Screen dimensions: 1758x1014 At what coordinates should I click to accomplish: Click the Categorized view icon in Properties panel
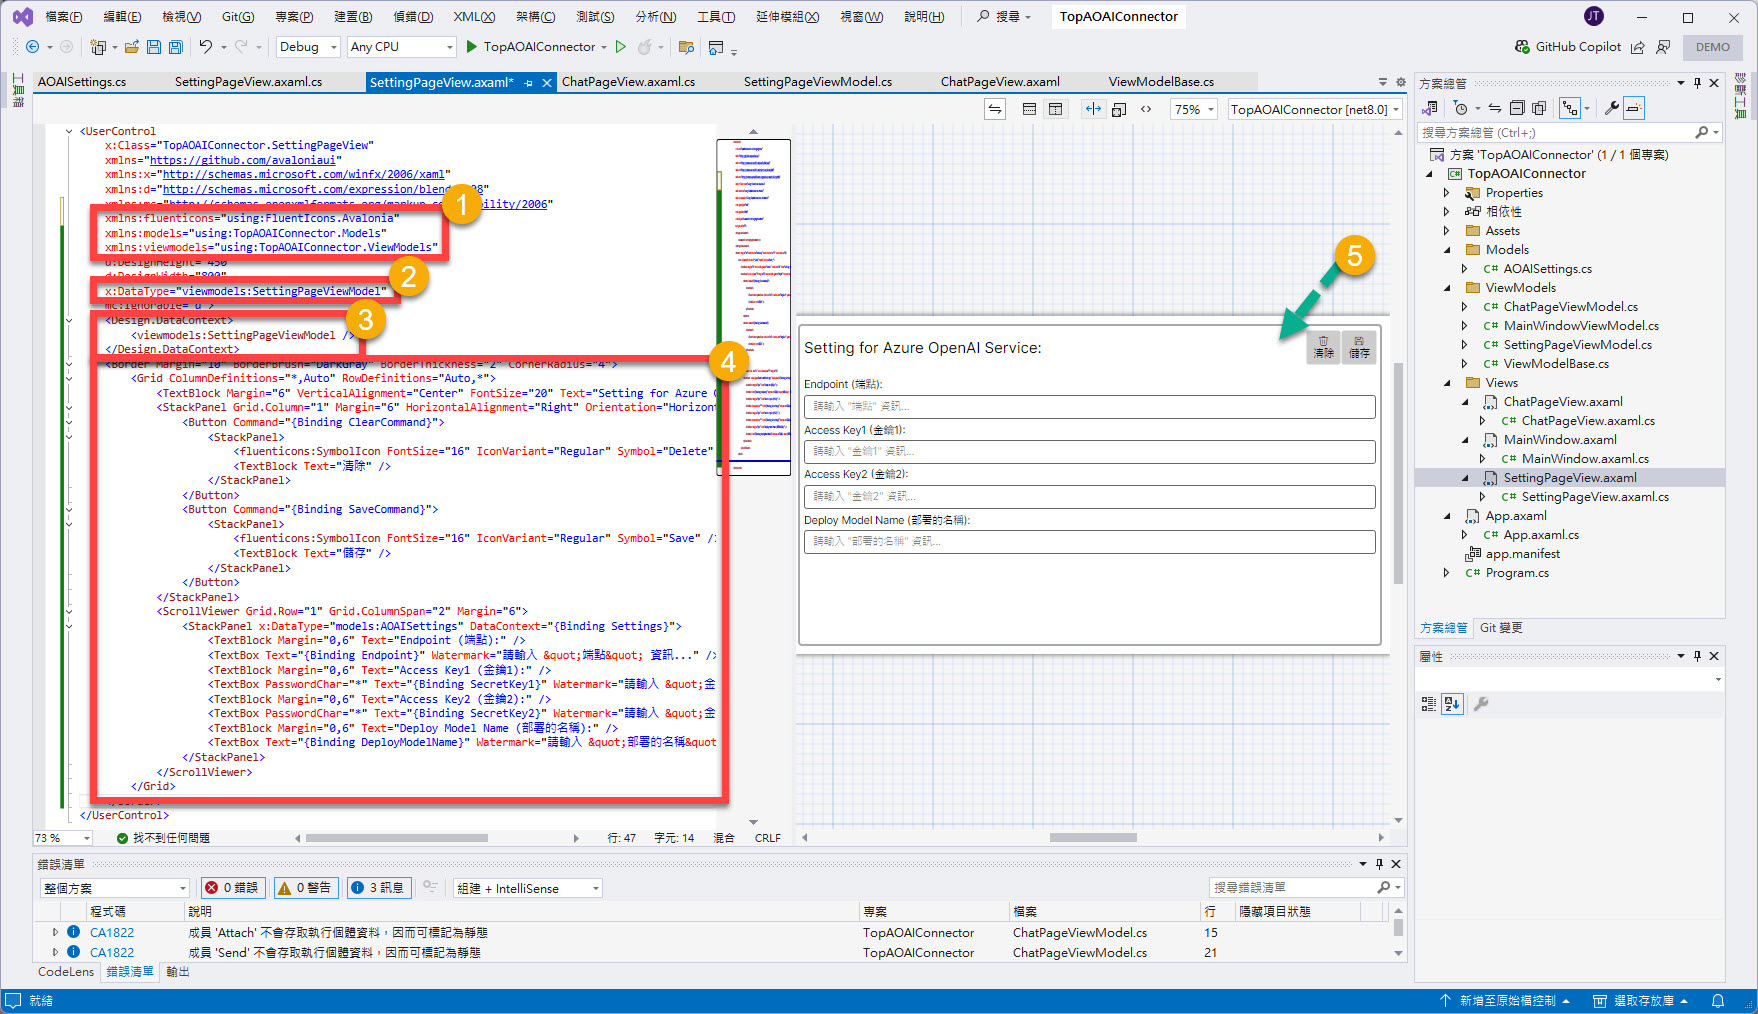1429,704
